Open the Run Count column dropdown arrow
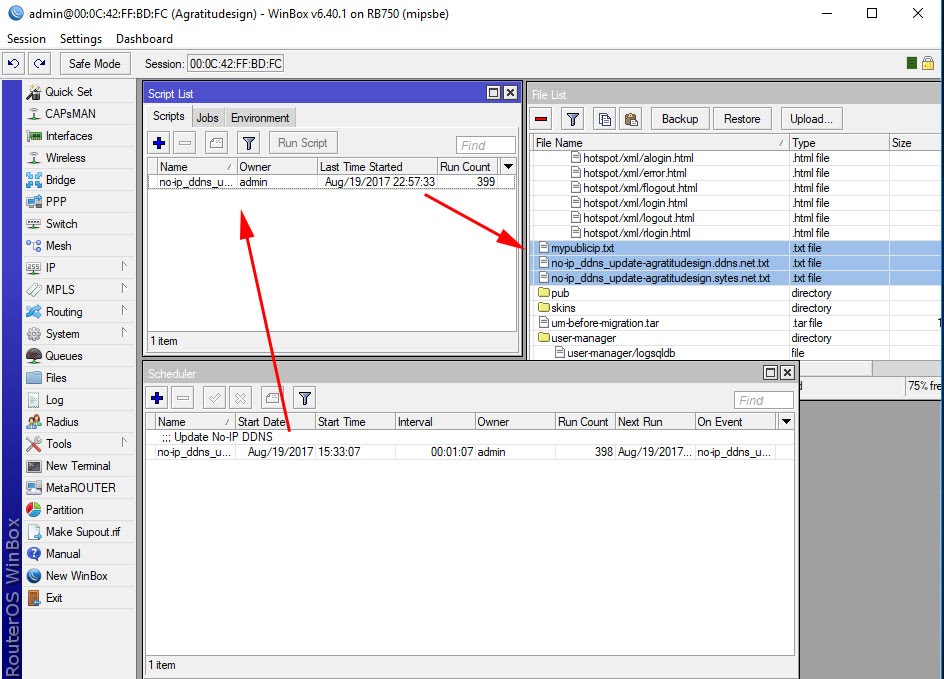The image size is (944, 679). (508, 166)
